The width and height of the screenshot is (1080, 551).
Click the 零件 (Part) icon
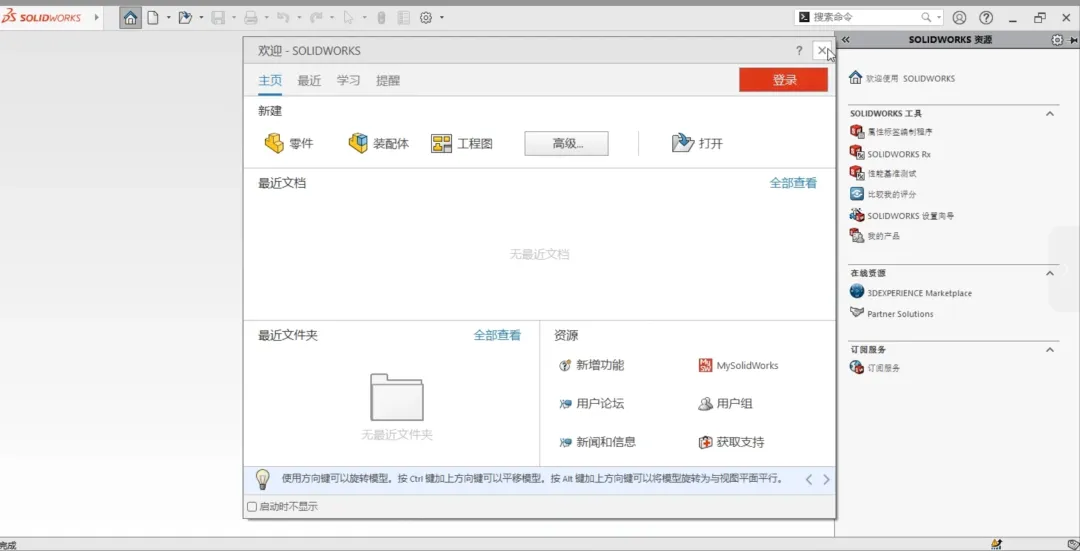274,143
